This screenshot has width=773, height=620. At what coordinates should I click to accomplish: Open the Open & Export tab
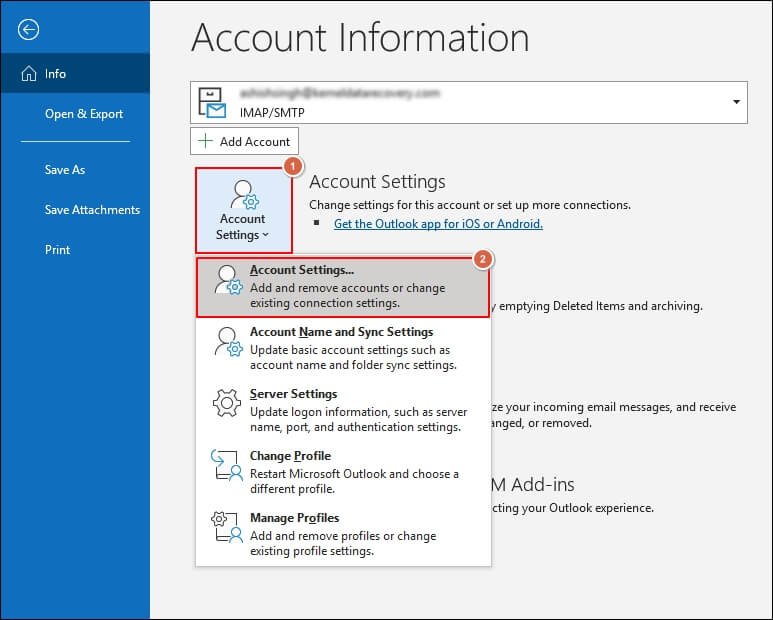click(x=75, y=114)
